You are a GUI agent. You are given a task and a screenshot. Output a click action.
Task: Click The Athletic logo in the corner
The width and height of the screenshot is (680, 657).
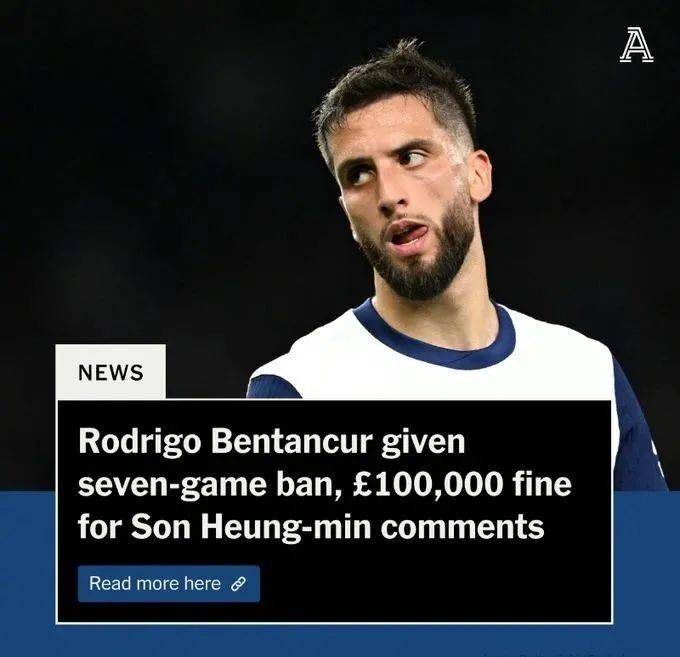tap(636, 44)
